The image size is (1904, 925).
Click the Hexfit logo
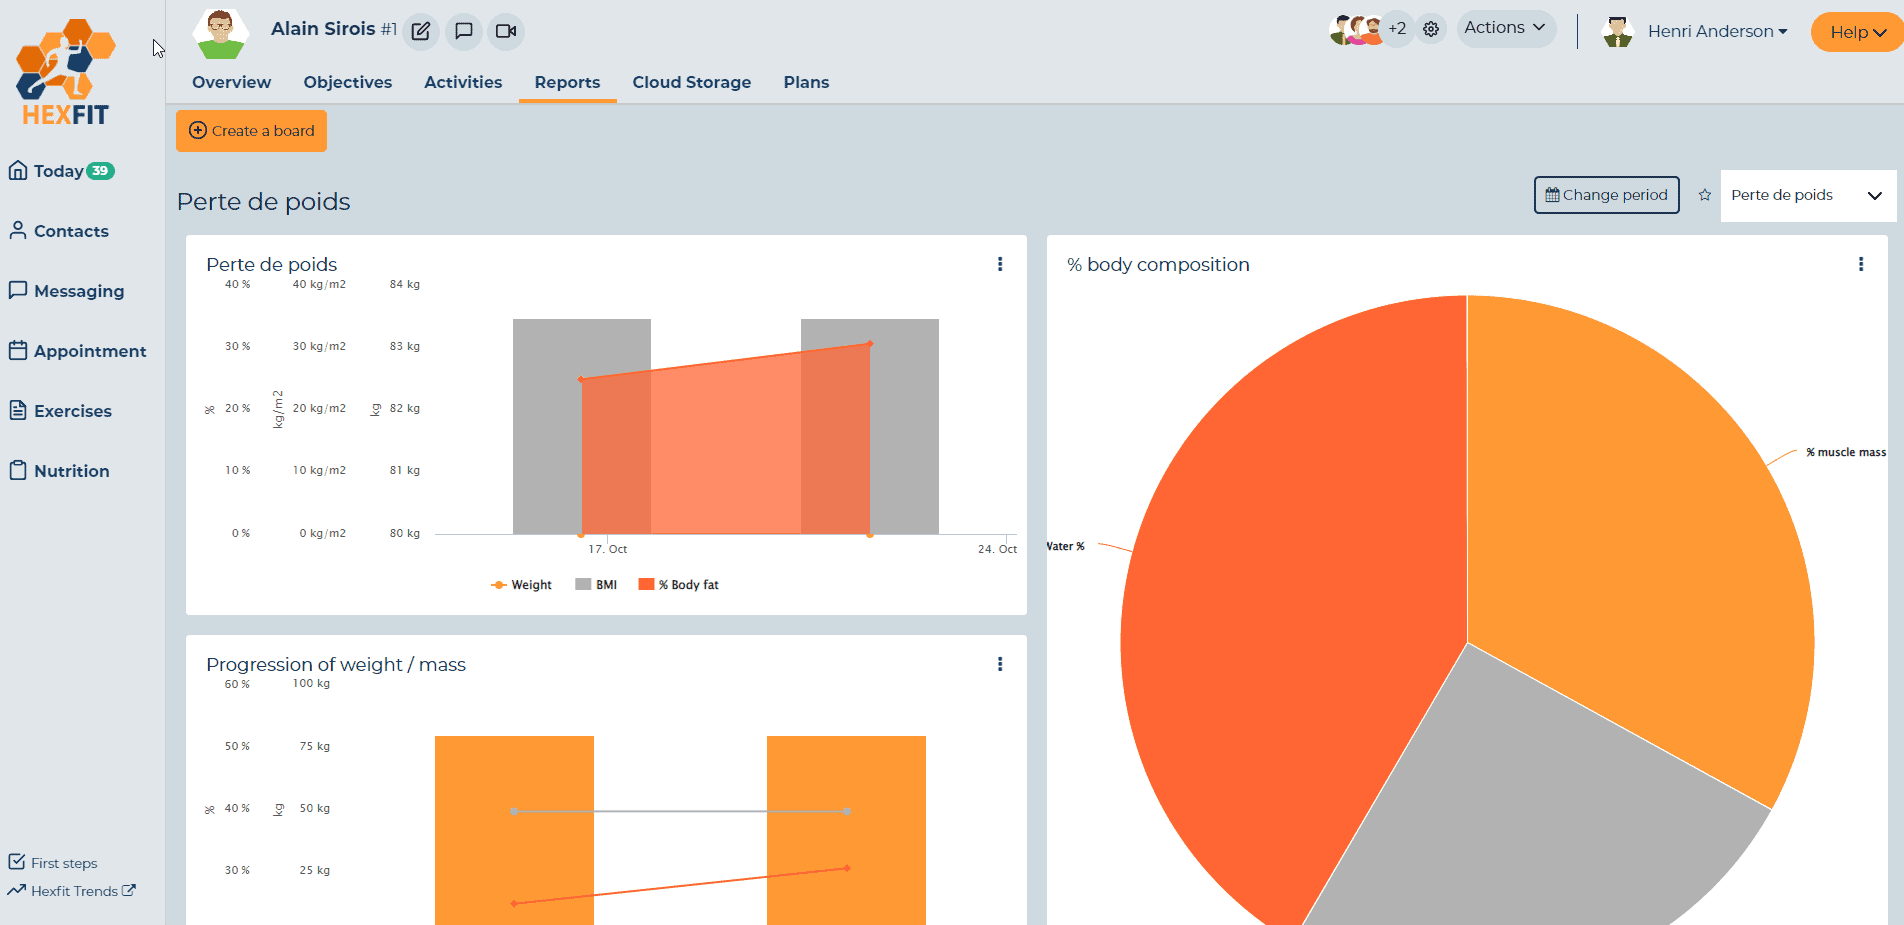[x=66, y=73]
